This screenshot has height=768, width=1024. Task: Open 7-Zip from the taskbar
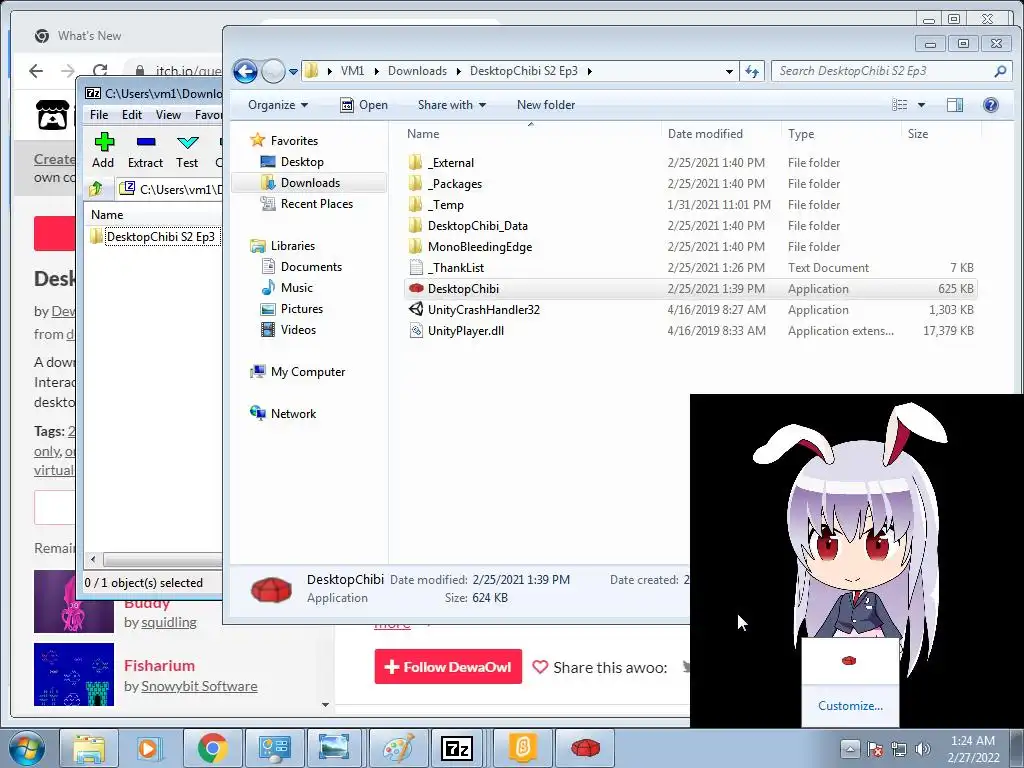pos(457,748)
